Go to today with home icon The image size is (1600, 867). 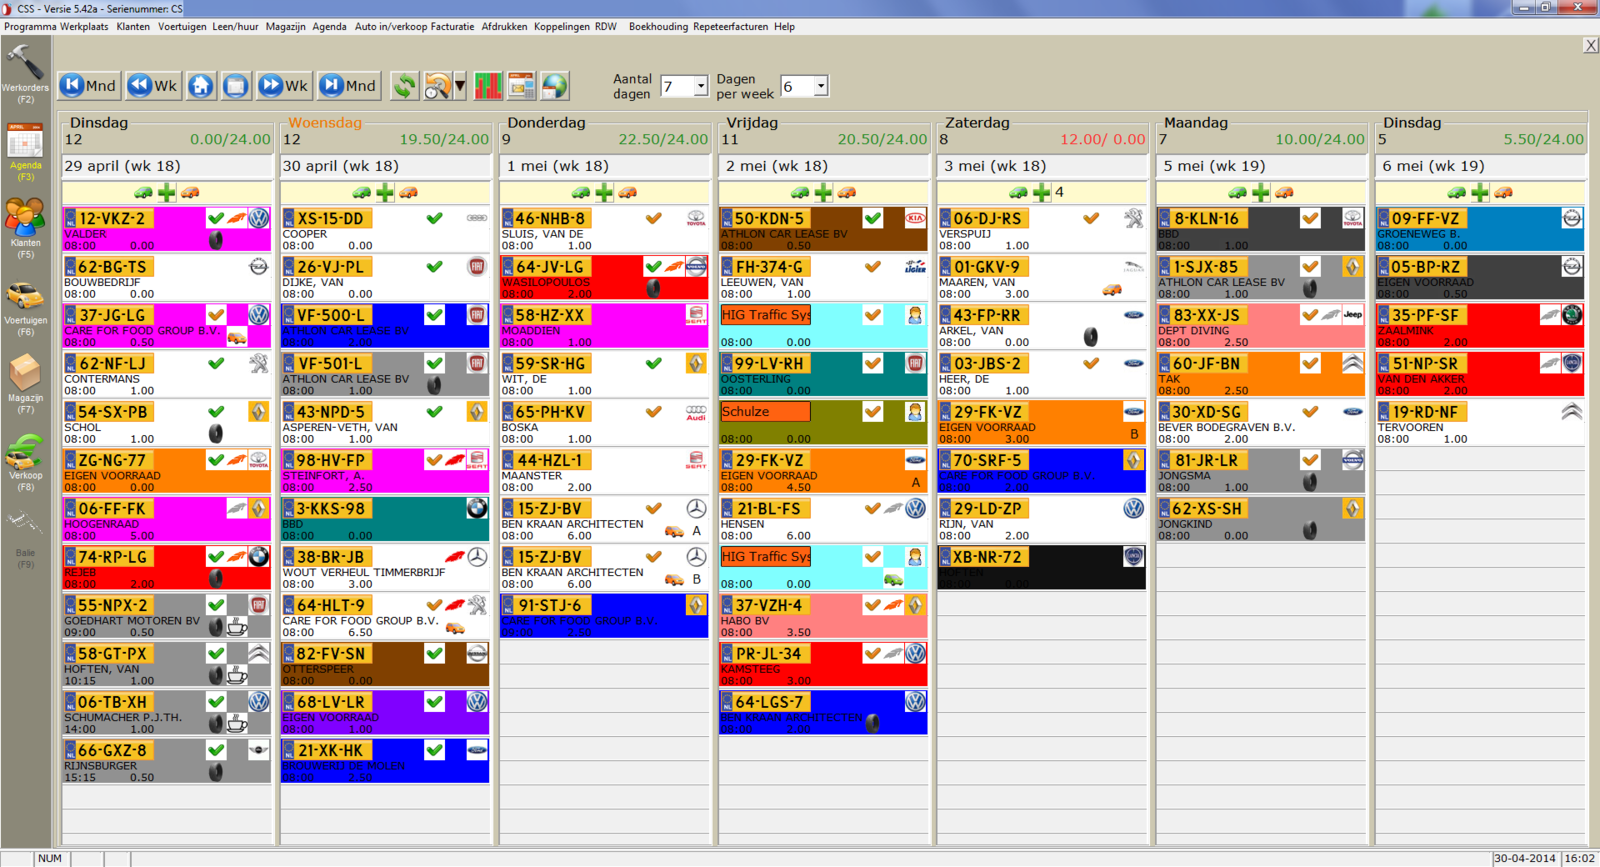pyautogui.click(x=201, y=86)
